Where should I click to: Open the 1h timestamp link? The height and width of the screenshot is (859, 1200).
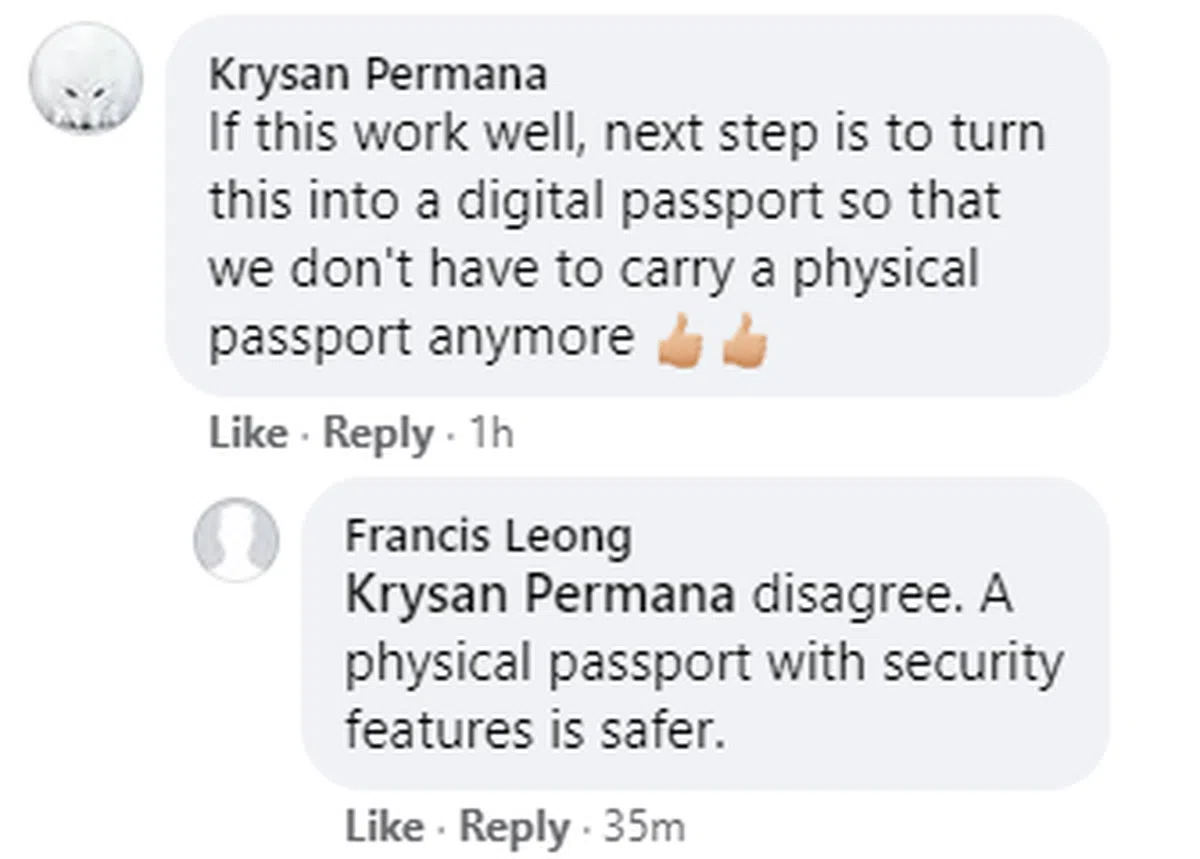(491, 434)
